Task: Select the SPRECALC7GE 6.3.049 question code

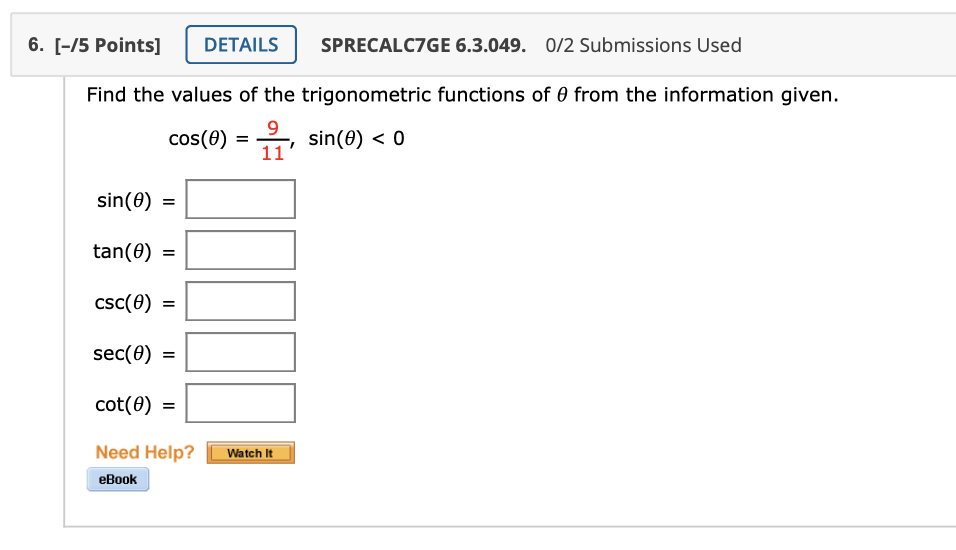Action: coord(423,45)
